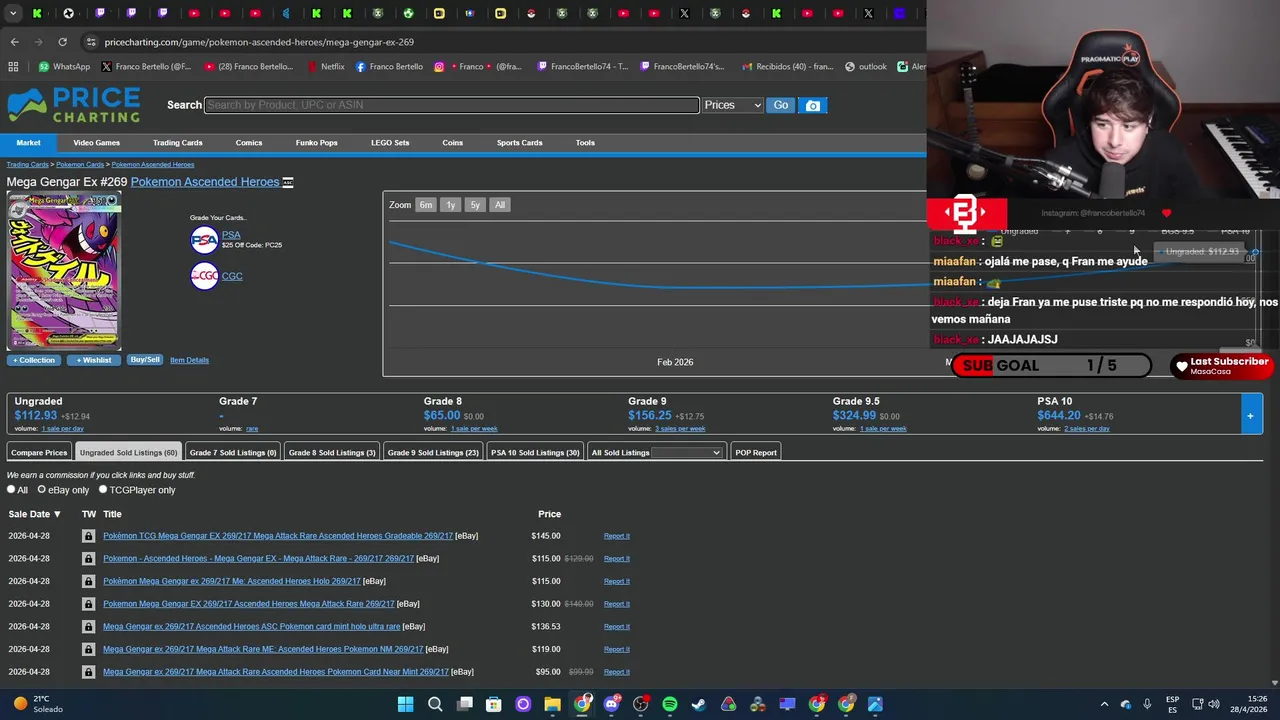Image resolution: width=1280 pixels, height=720 pixels.
Task: Switch to Compare Prices tab
Action: (39, 453)
